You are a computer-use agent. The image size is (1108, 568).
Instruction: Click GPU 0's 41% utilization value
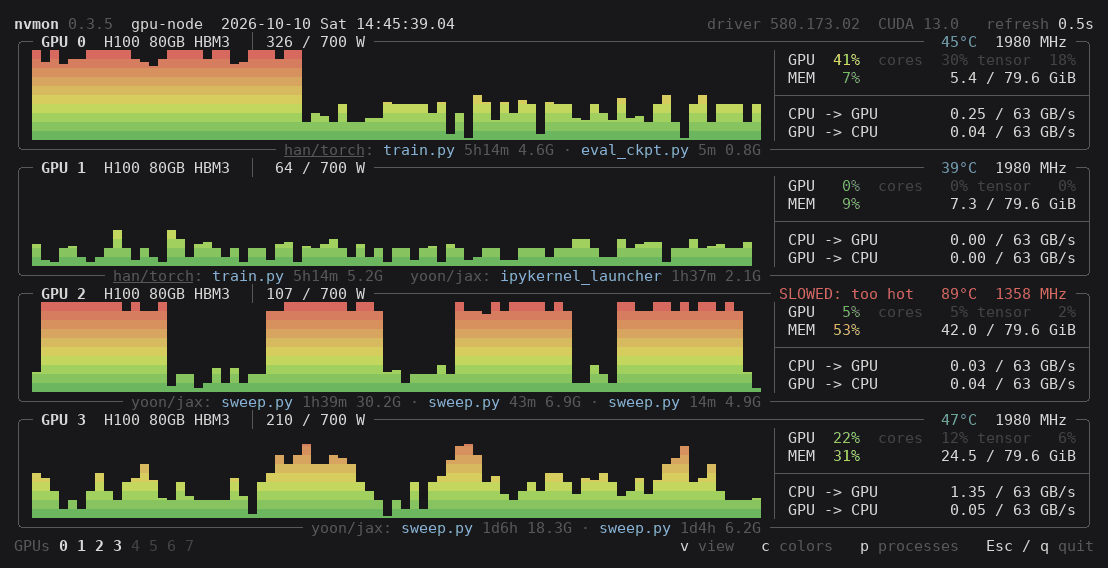(x=846, y=60)
